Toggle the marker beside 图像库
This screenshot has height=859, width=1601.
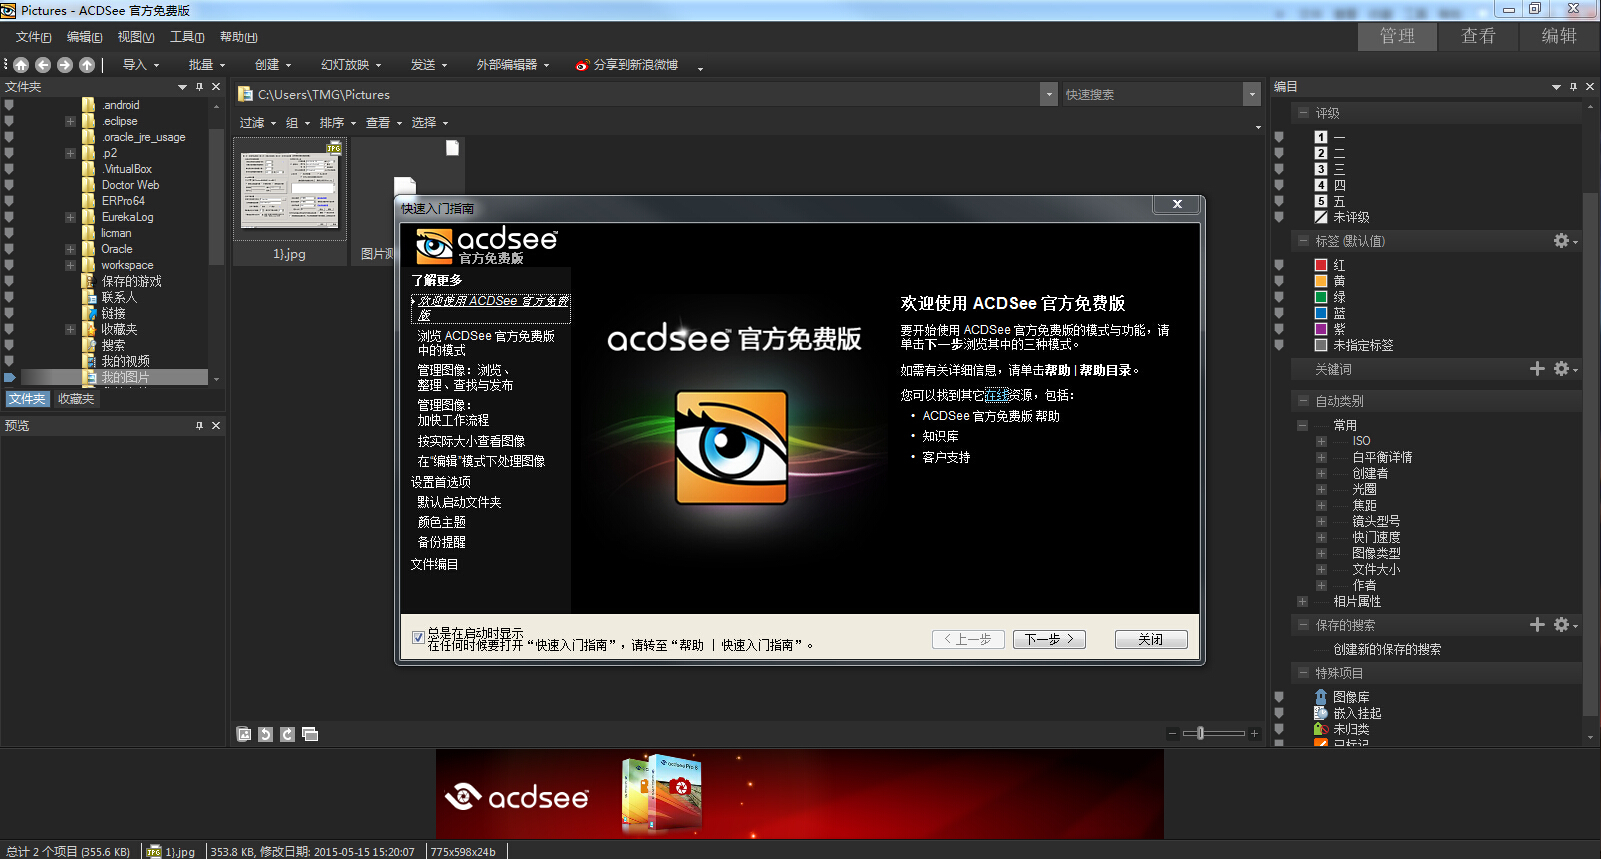(1279, 697)
